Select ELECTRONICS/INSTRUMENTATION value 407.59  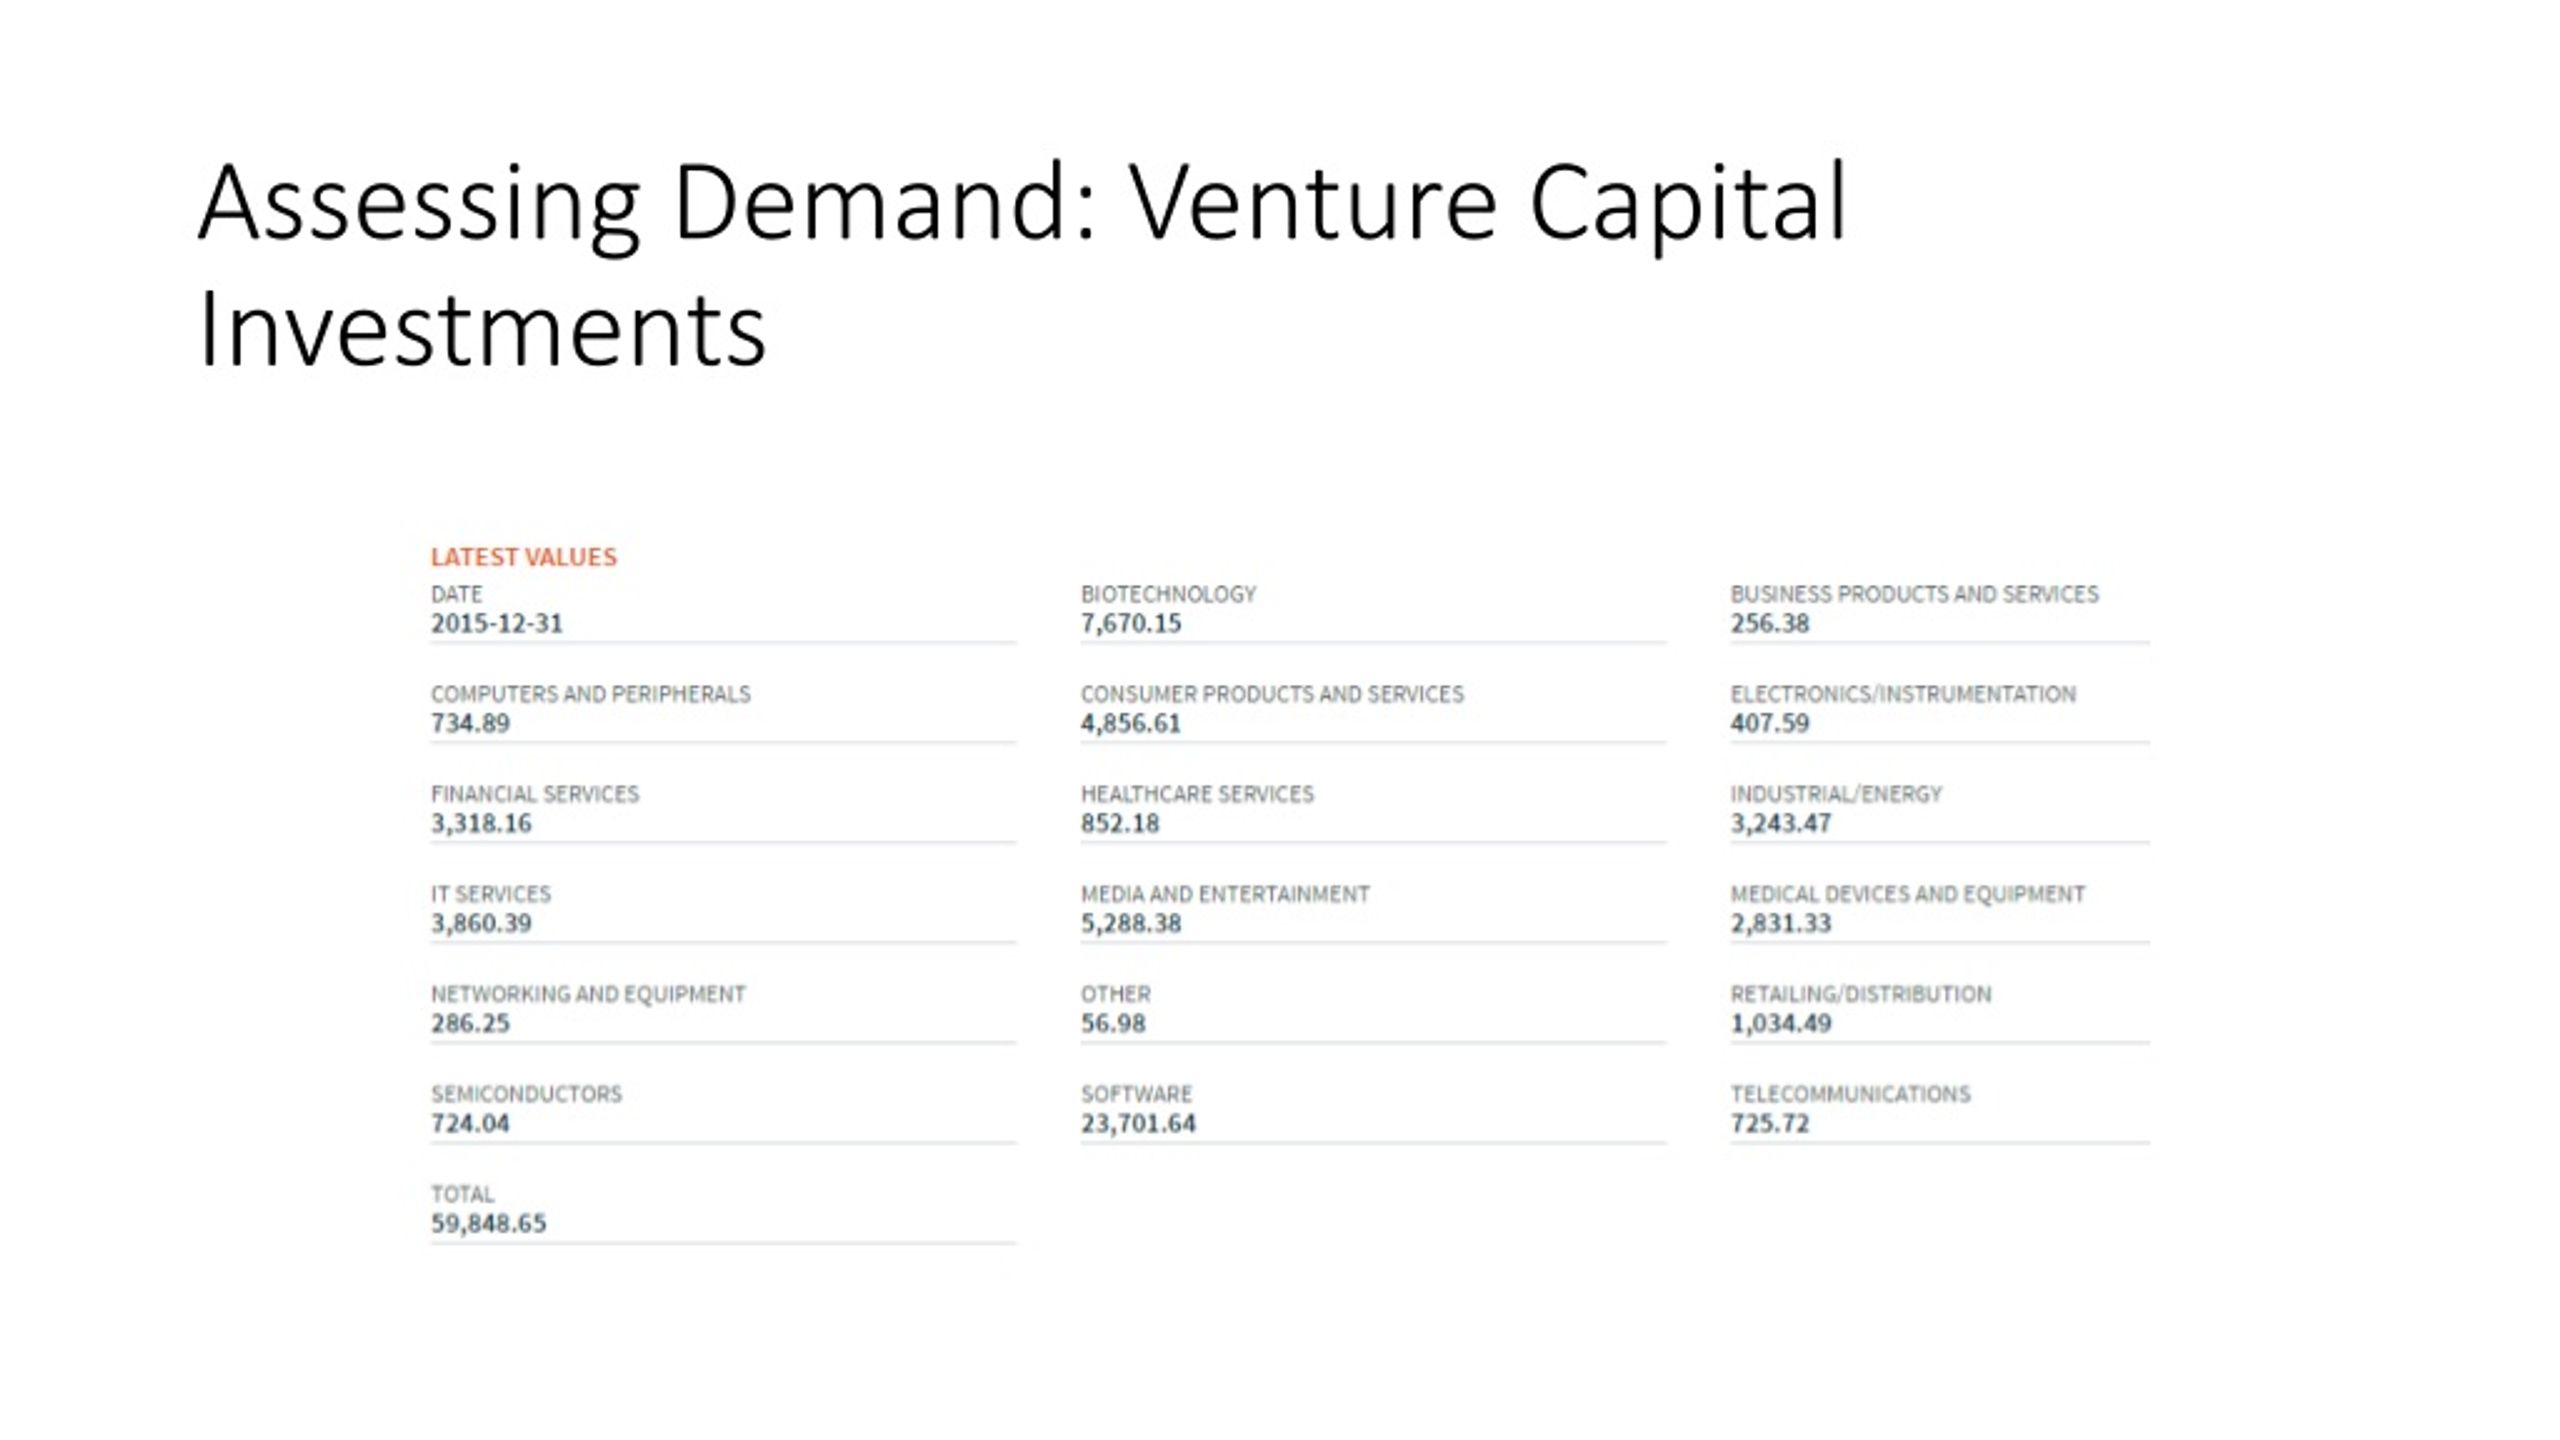click(x=1770, y=723)
